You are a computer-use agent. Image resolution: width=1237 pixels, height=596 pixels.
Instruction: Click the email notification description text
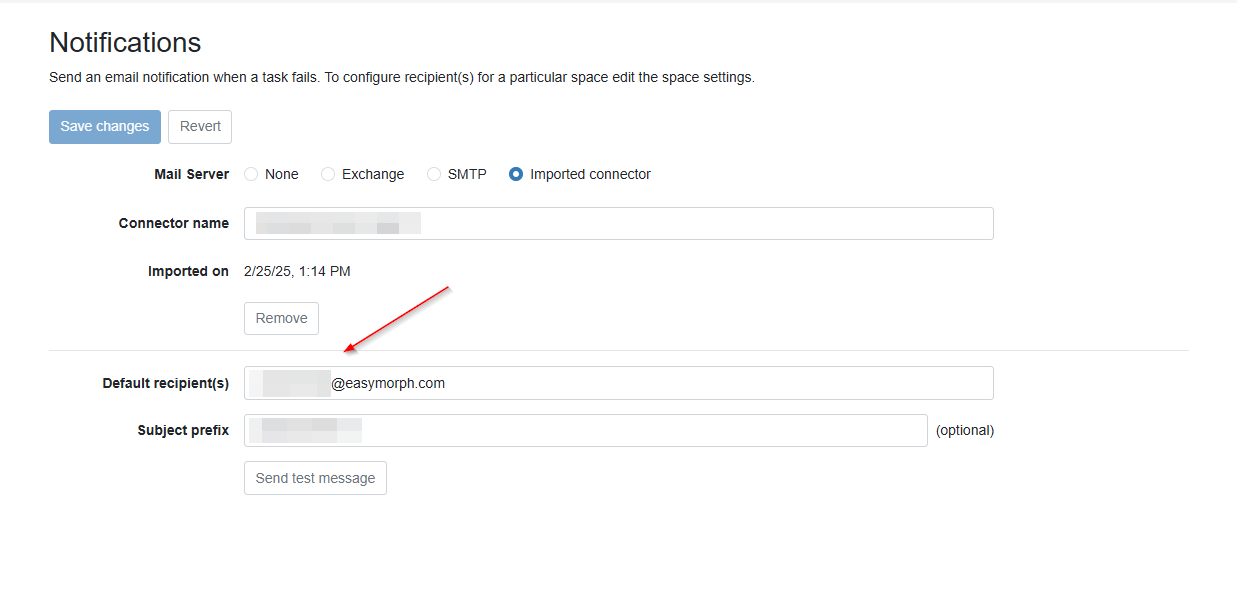401,77
